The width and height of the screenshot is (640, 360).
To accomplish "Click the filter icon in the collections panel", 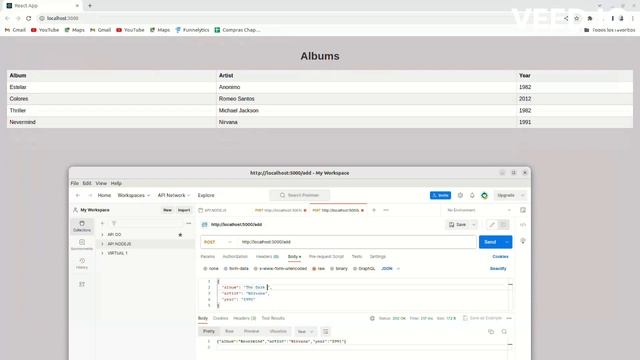I will click(114, 223).
